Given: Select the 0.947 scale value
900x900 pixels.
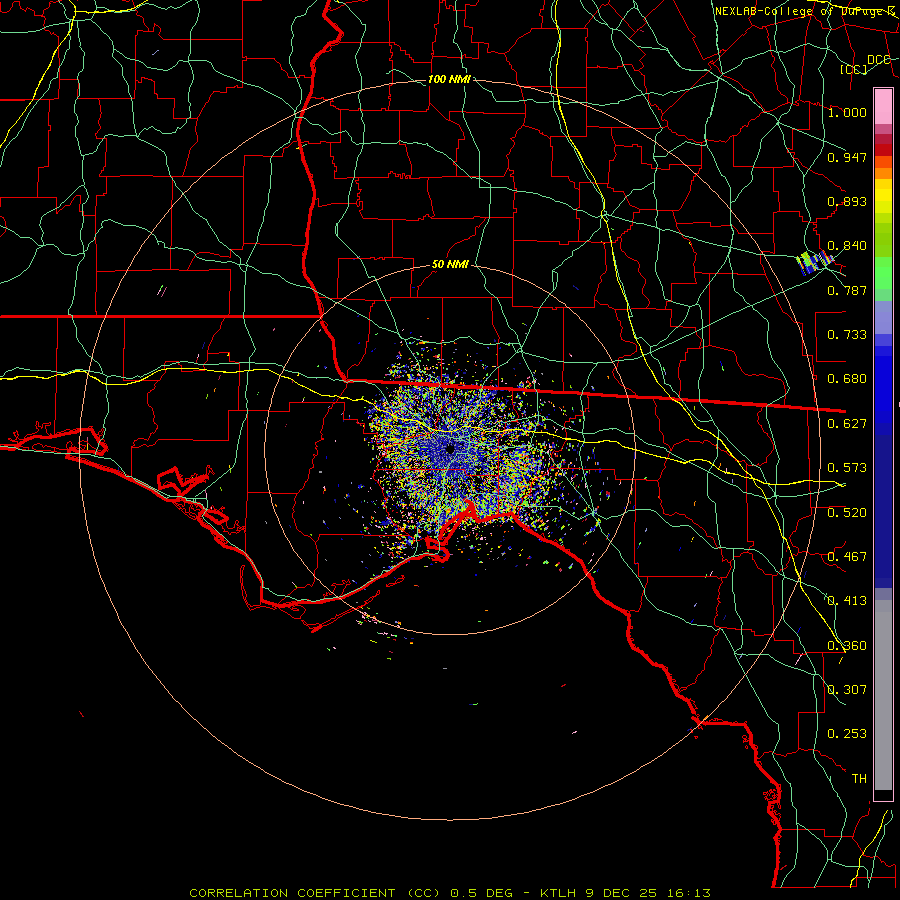Looking at the screenshot, I should [847, 157].
